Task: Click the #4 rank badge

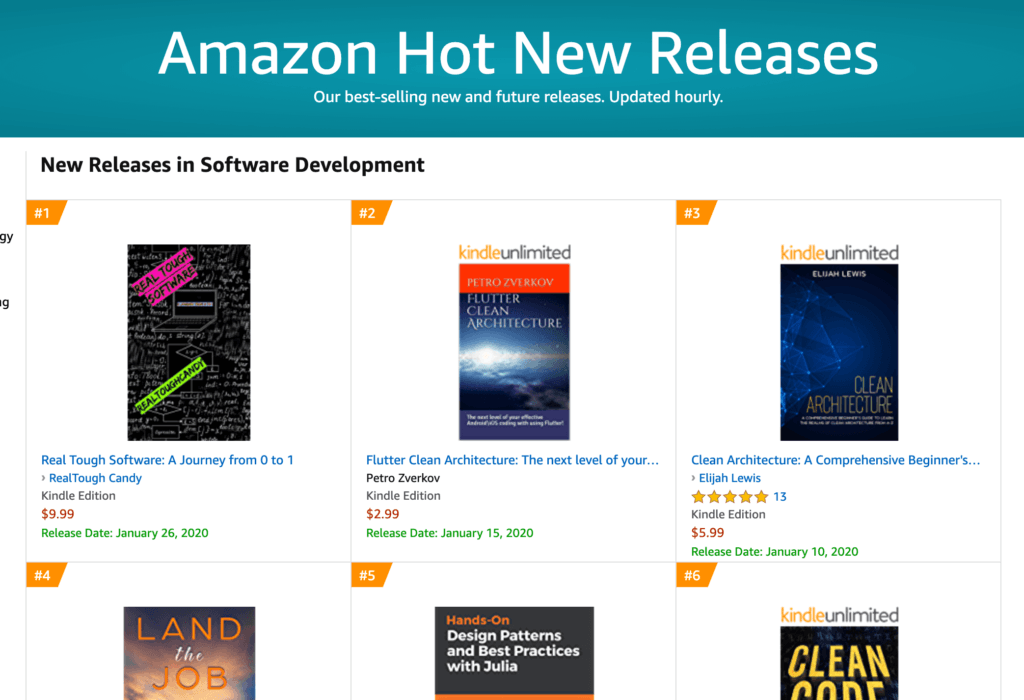Action: tap(46, 575)
